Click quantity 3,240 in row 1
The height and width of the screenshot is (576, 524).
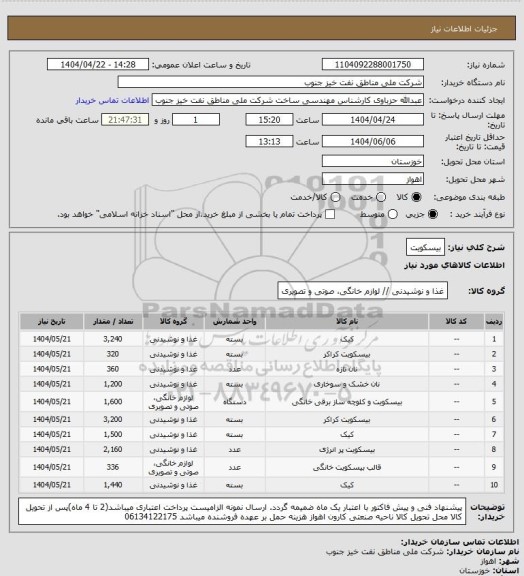pos(113,339)
